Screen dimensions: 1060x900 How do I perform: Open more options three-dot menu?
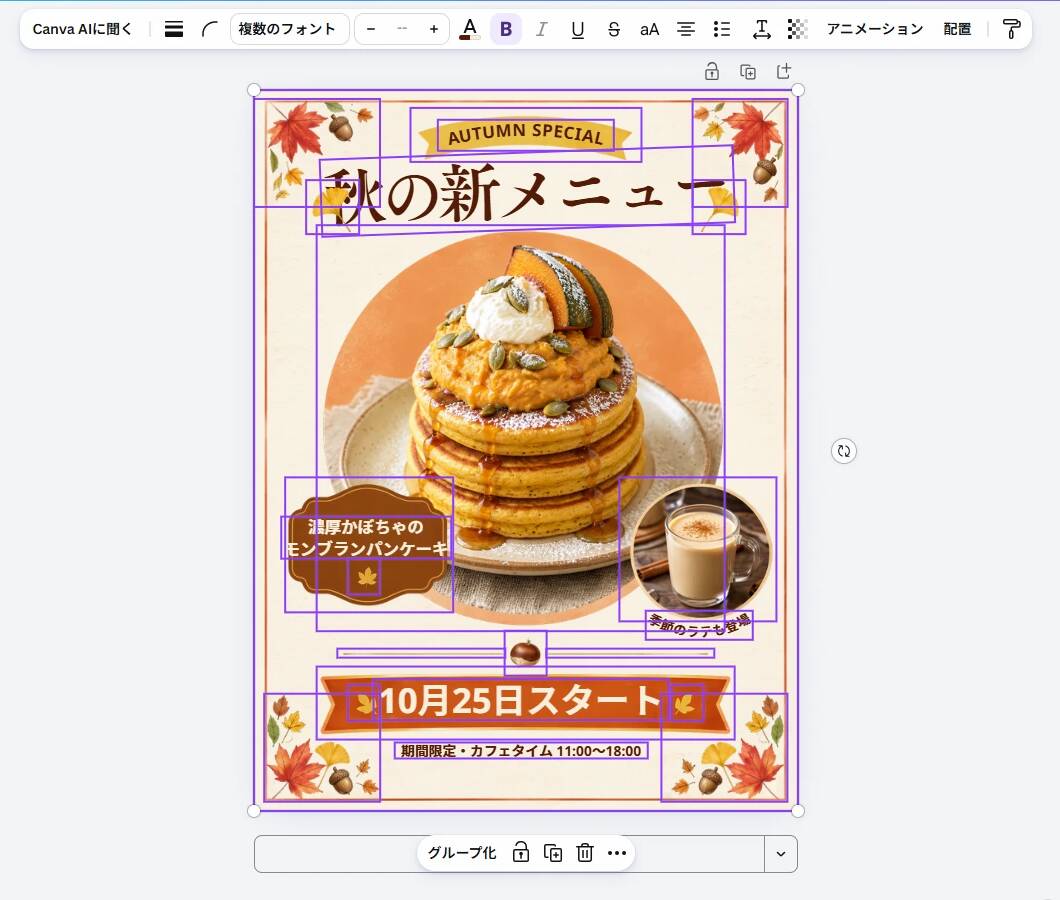(x=617, y=853)
